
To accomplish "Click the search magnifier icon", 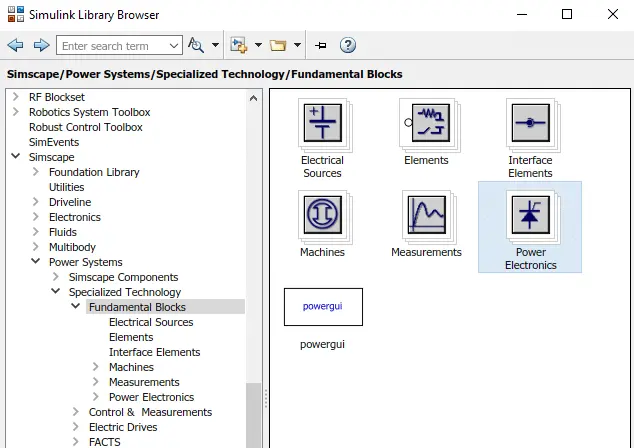I will point(196,46).
